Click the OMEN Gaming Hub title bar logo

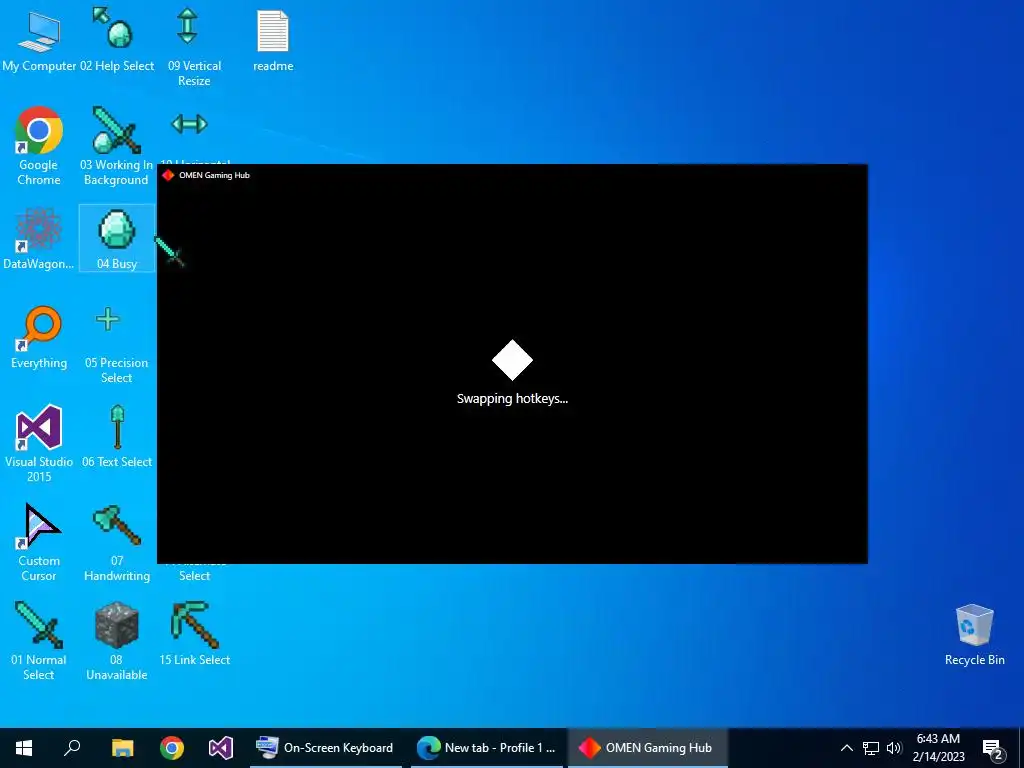pyautogui.click(x=168, y=175)
